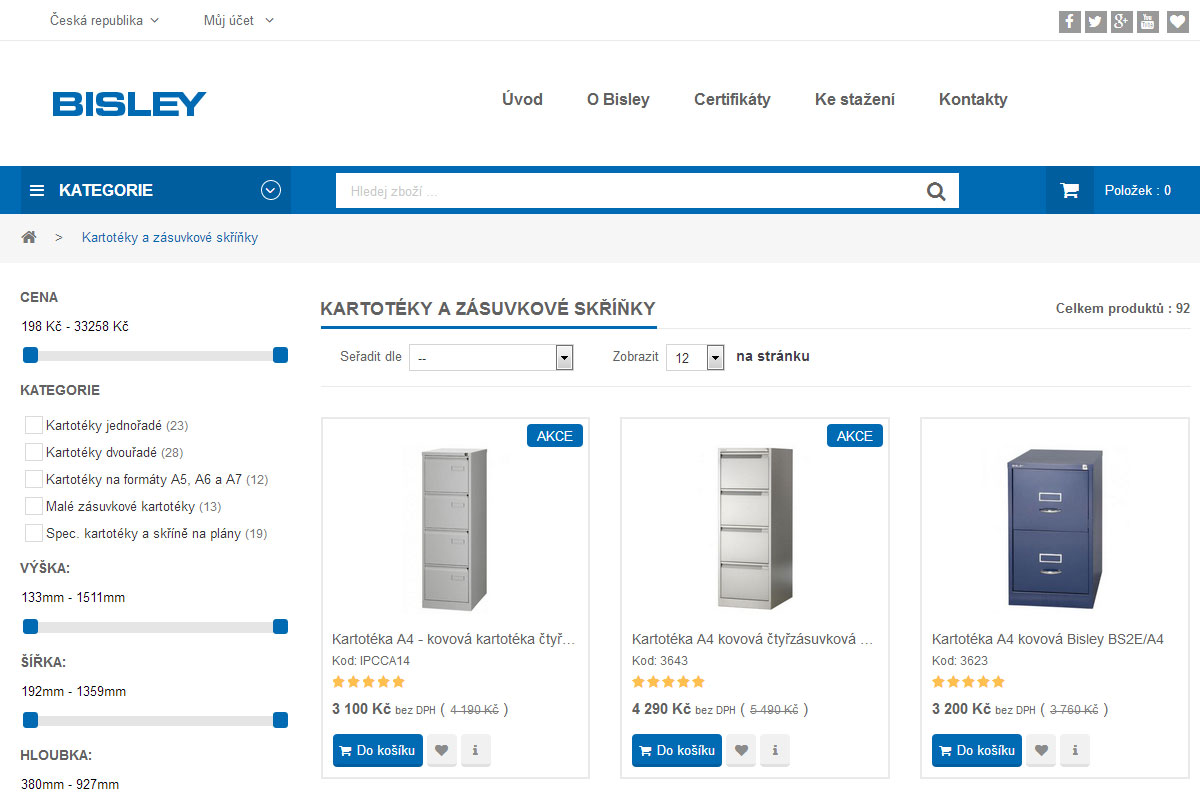Click the maximum Šířka slider handle
Screen dimensions: 1200x800
coord(280,720)
